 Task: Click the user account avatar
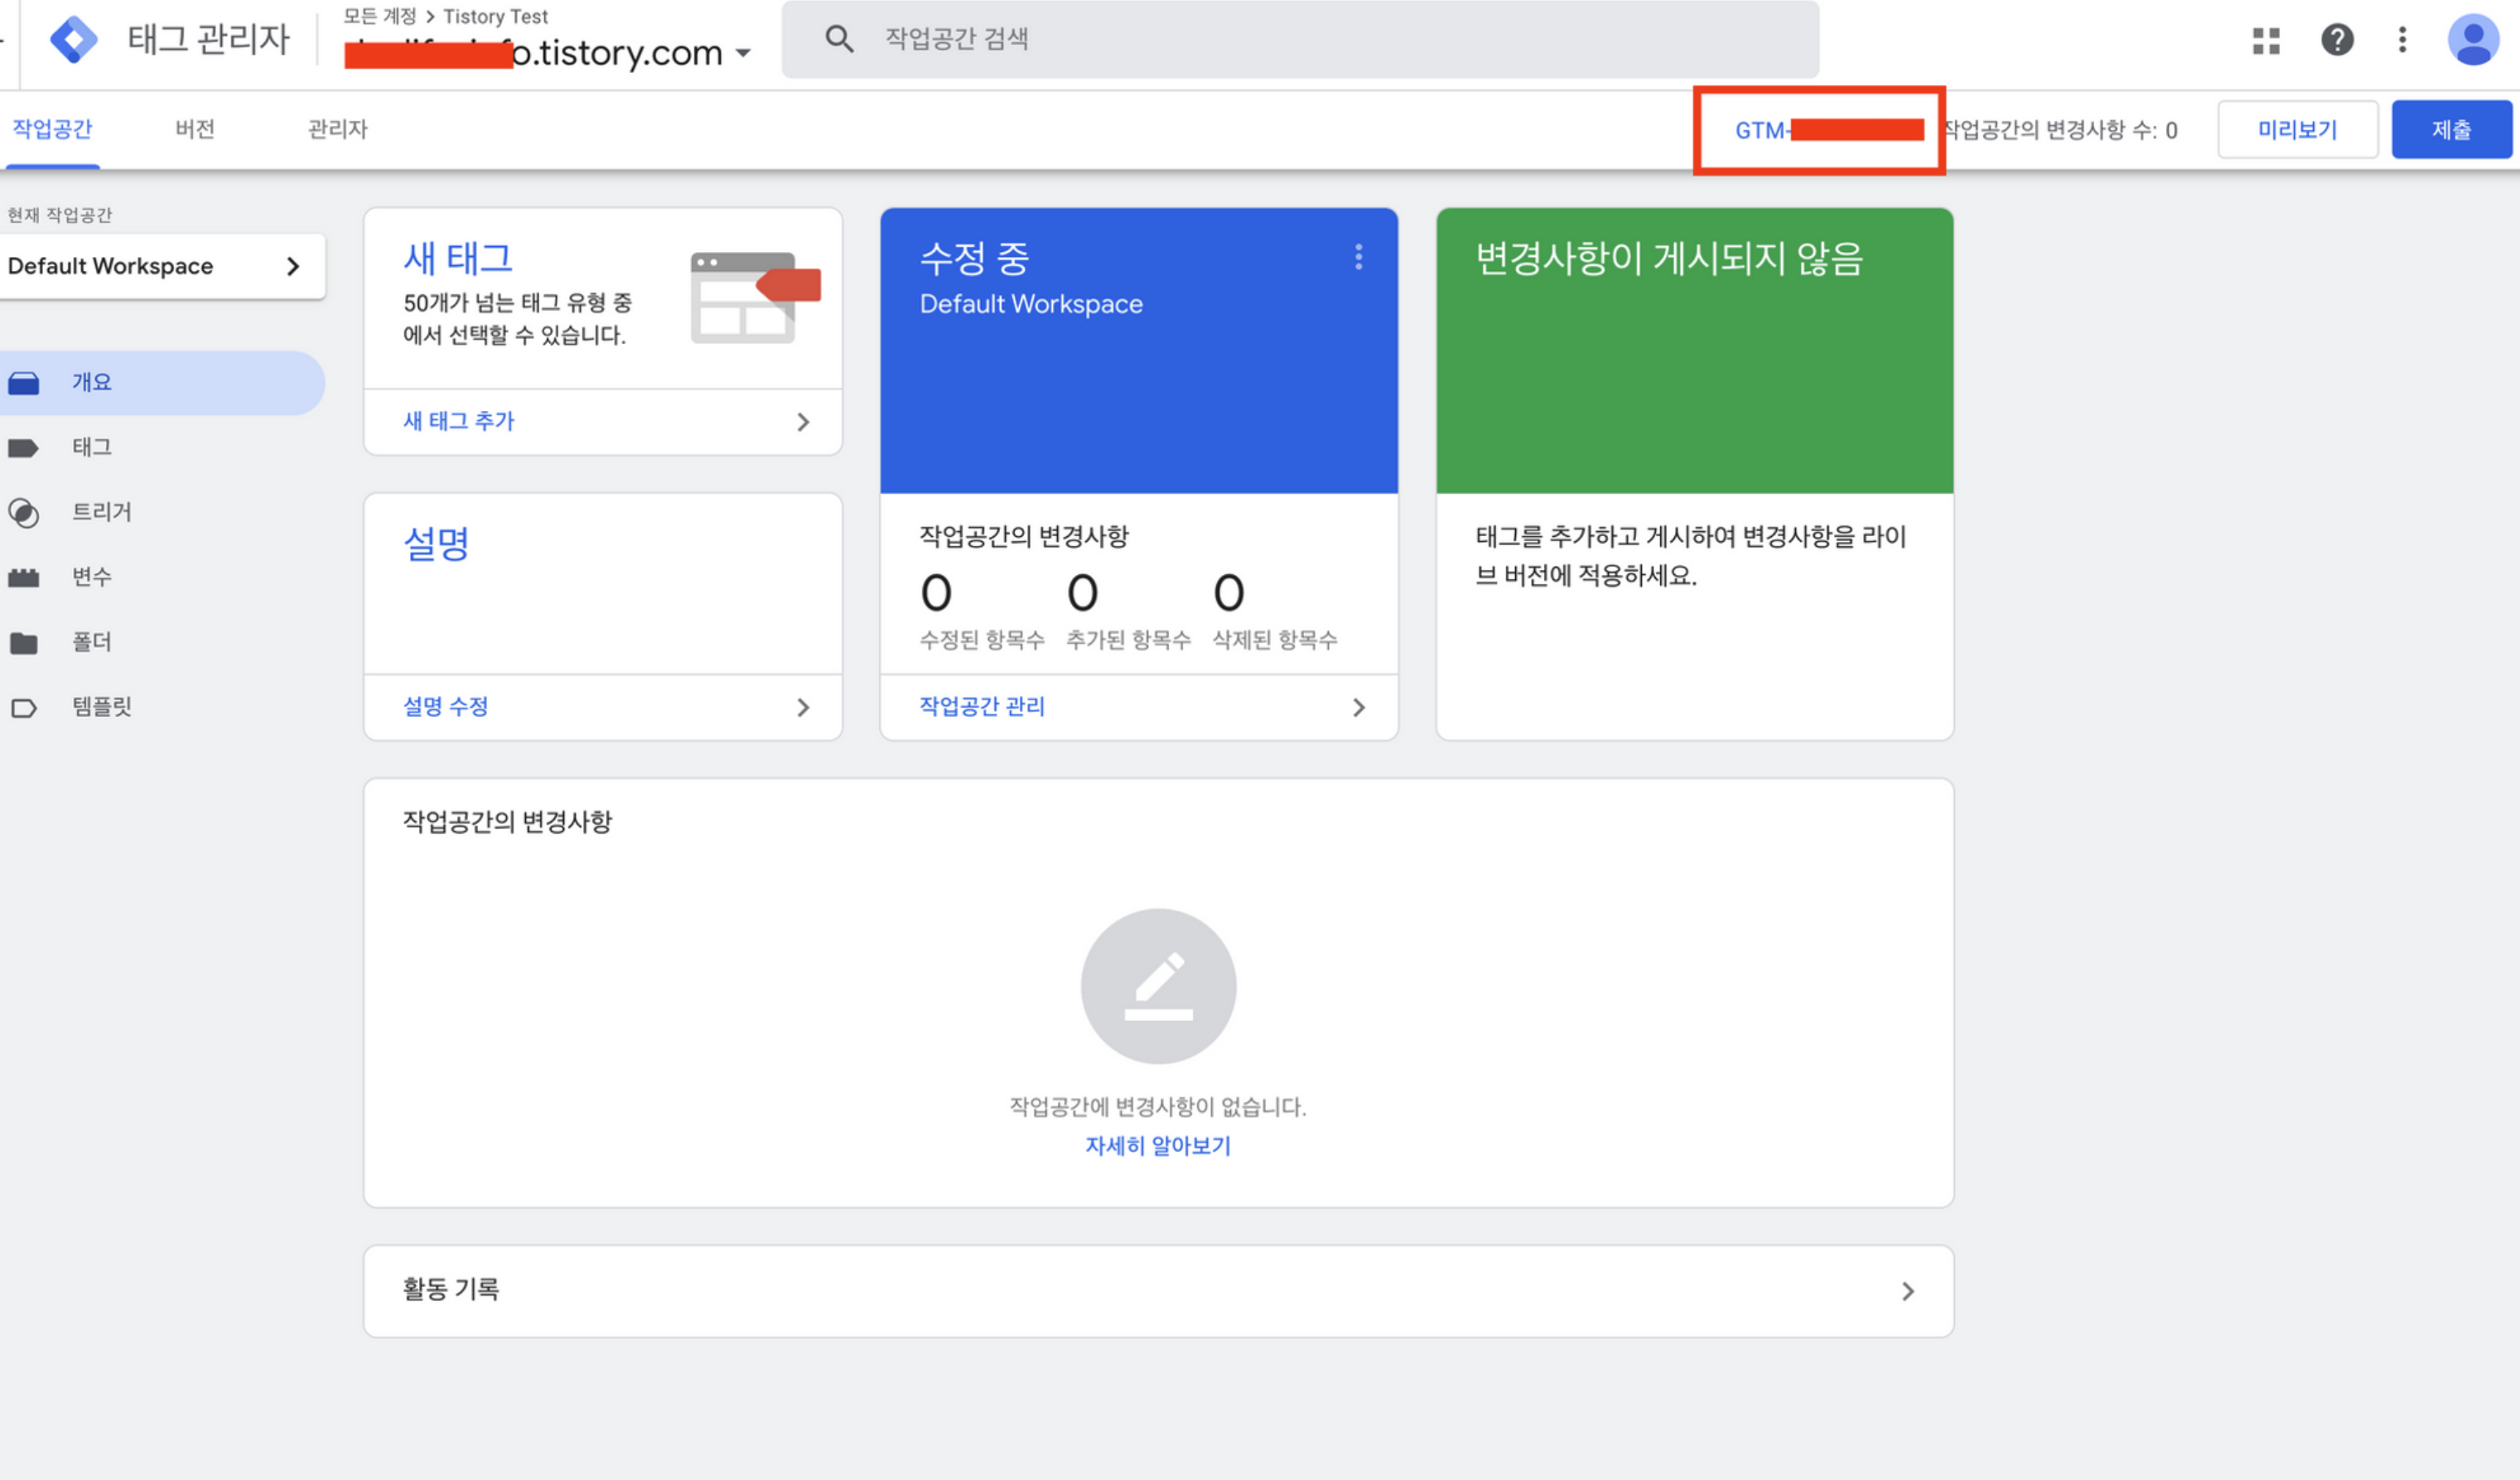tap(2472, 40)
